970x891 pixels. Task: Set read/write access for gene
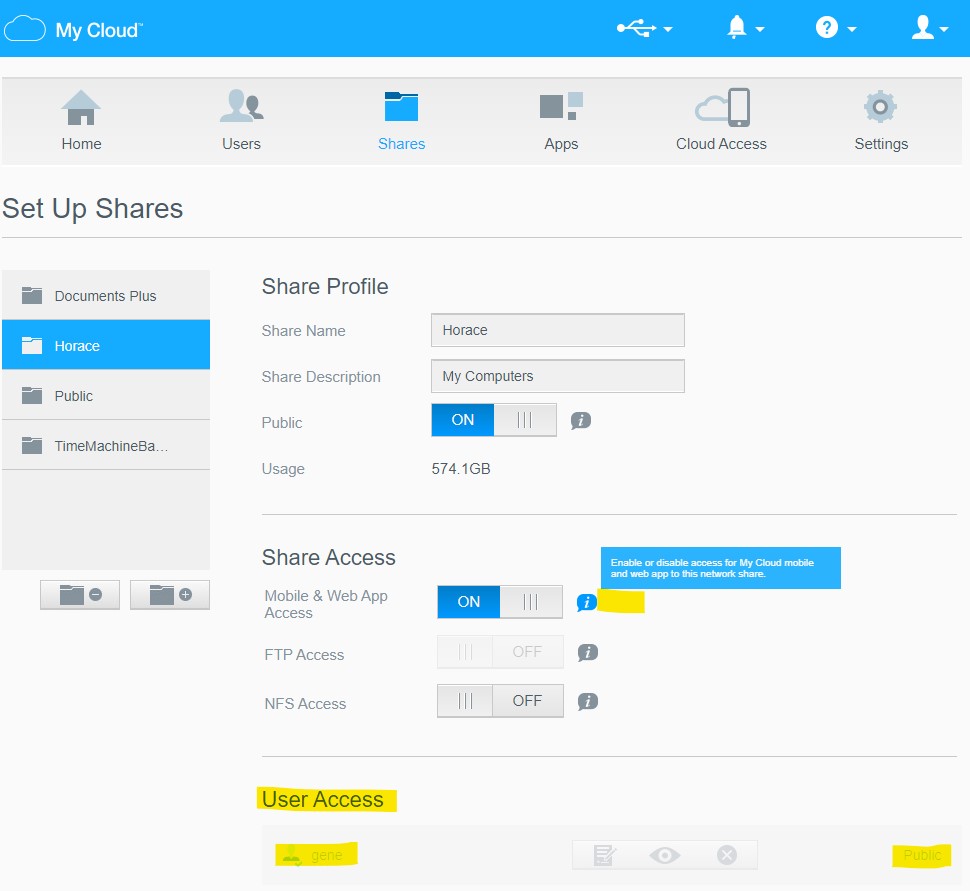(604, 855)
